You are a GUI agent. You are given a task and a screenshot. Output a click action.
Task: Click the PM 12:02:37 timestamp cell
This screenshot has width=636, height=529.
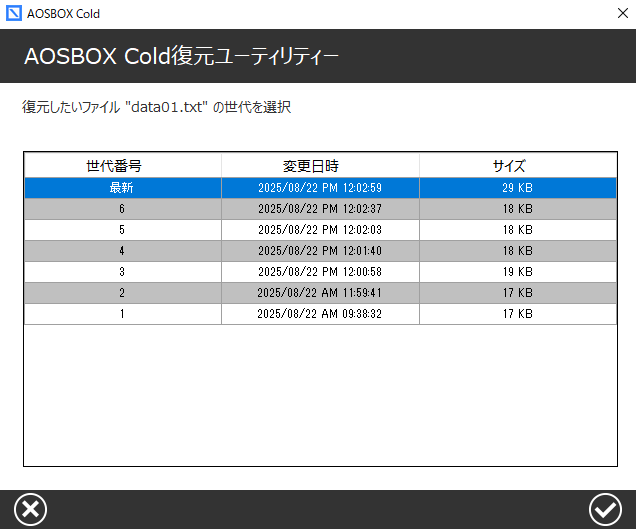pos(319,209)
